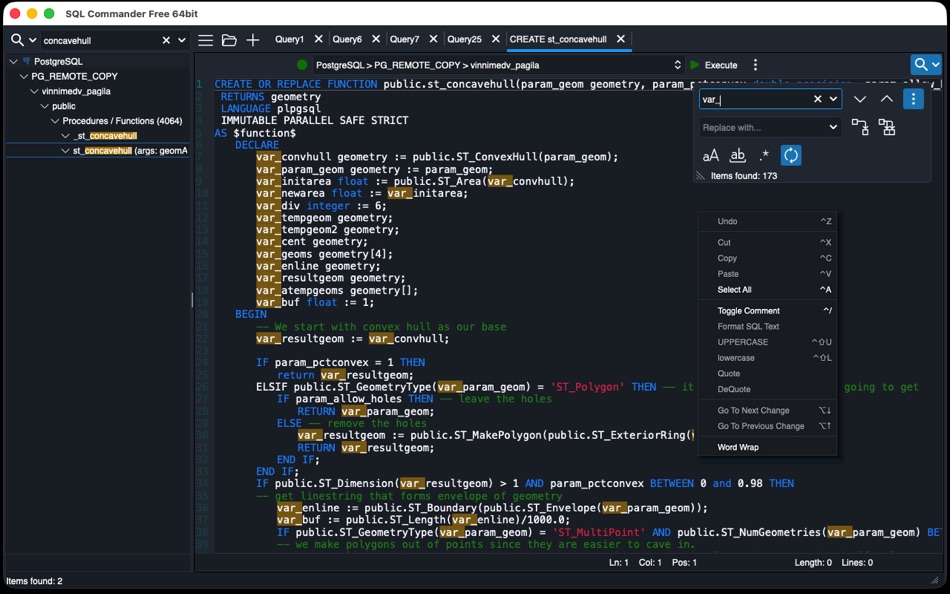Choose Go To Next Change
Screen dimensions: 950x594
coord(767,410)
